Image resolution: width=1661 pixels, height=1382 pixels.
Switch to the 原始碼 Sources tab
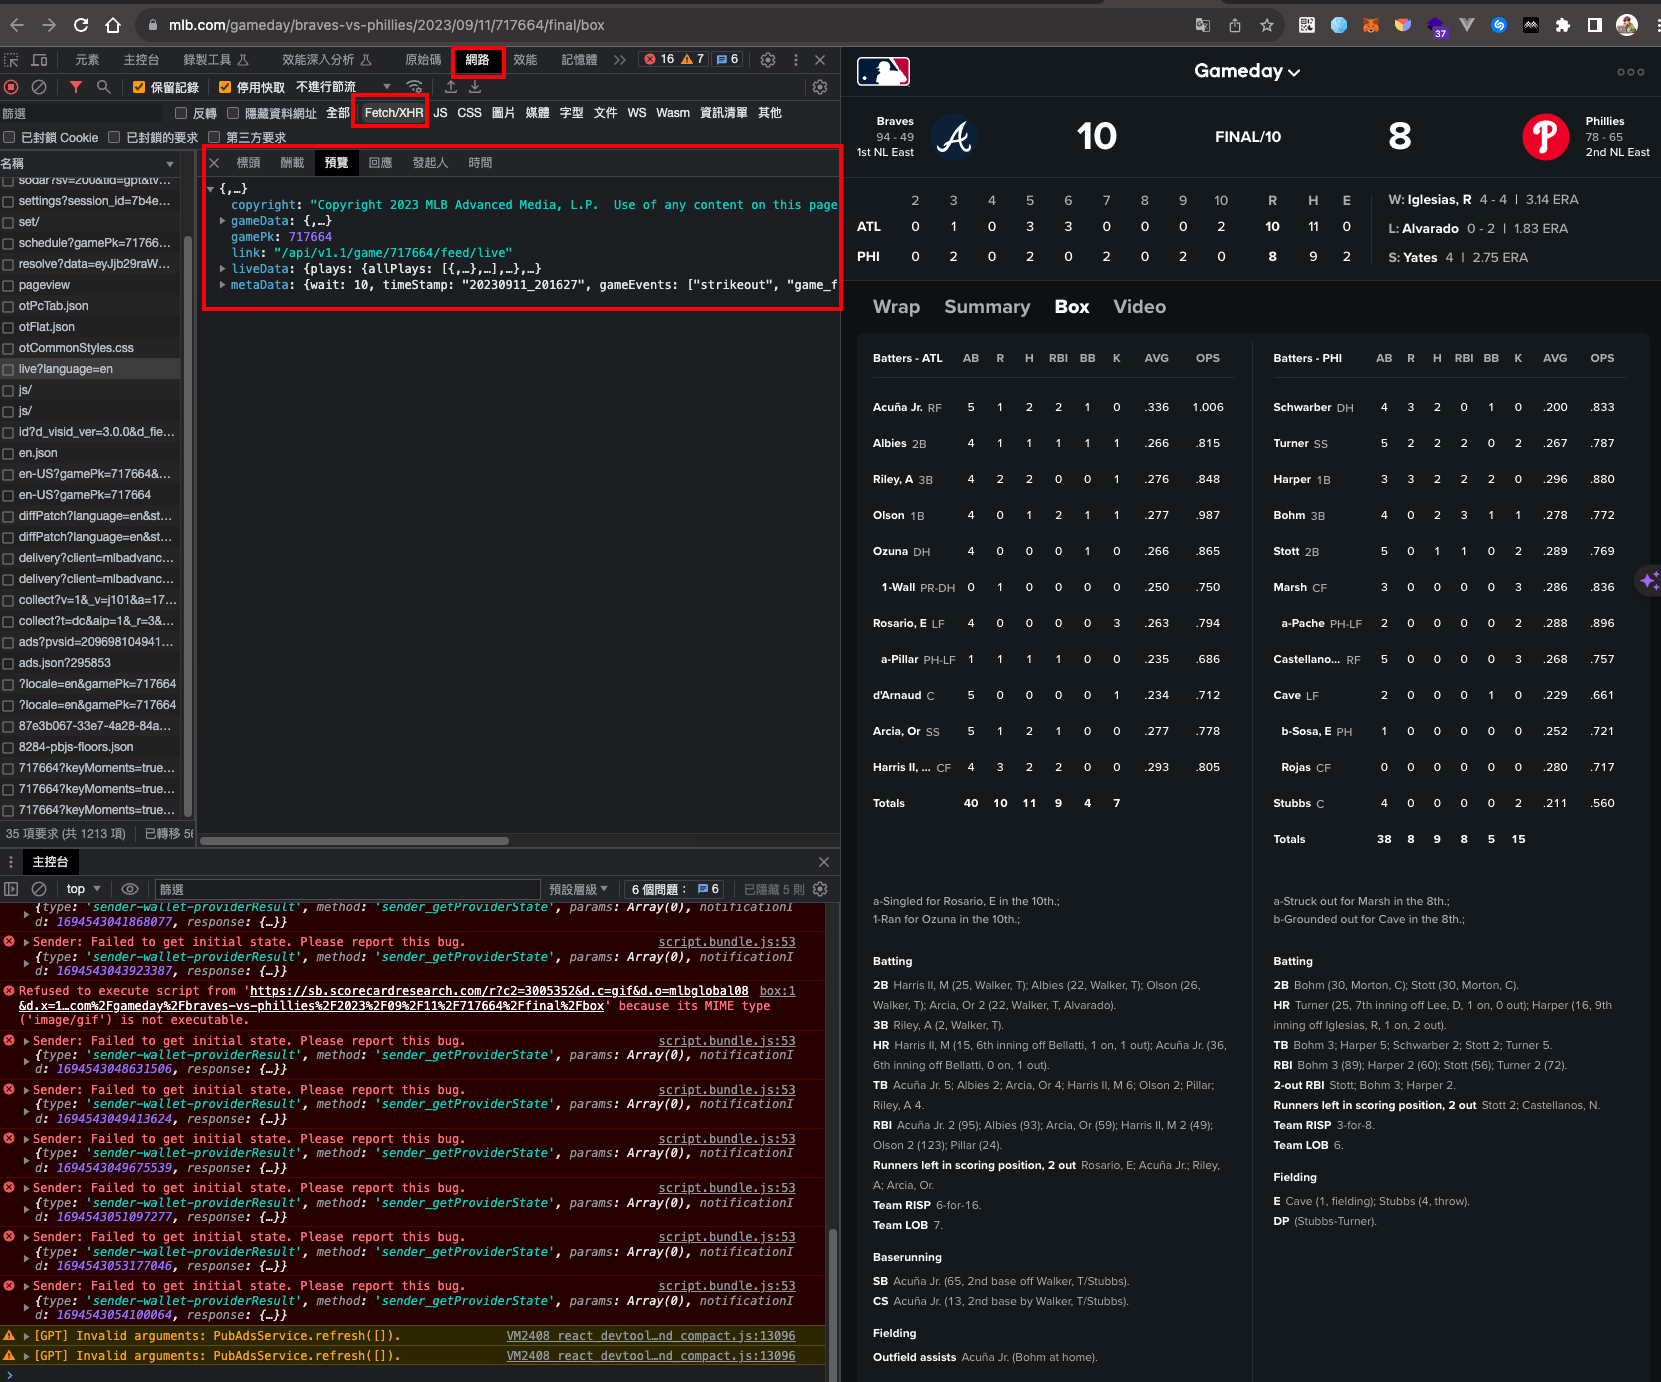point(423,60)
